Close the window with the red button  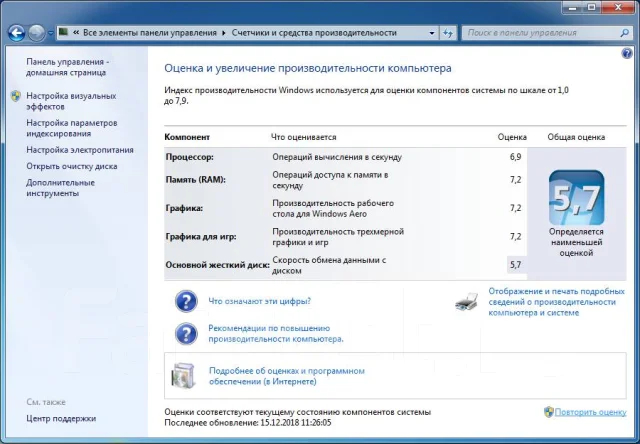coord(618,7)
